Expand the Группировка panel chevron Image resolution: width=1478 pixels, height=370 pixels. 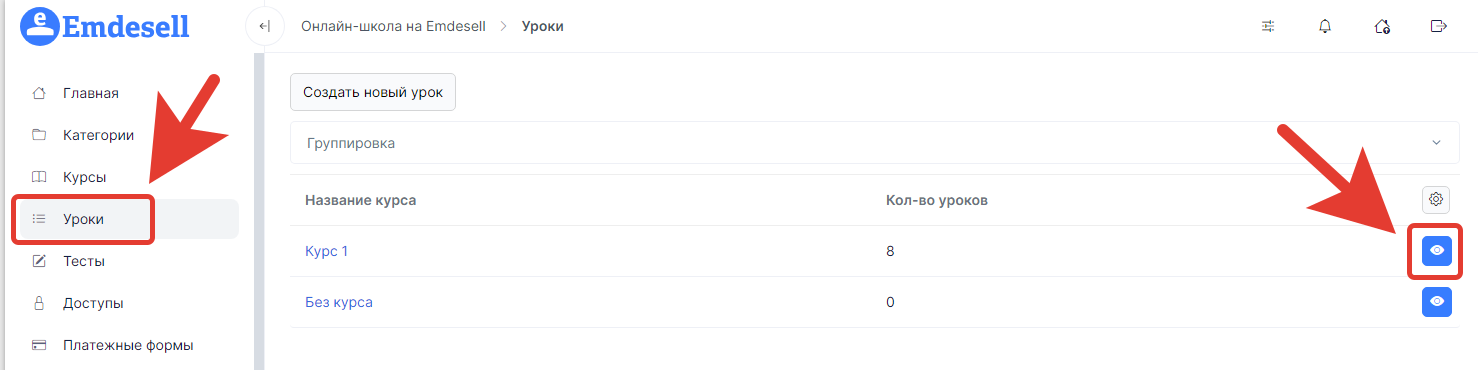click(1436, 143)
